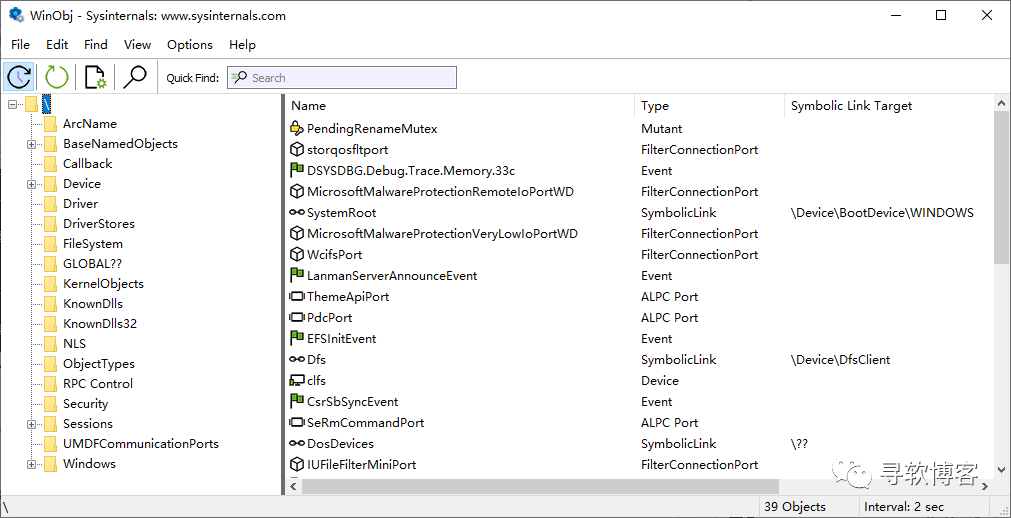Click the vertical scrollbar down arrow
1011x518 pixels.
point(1001,470)
